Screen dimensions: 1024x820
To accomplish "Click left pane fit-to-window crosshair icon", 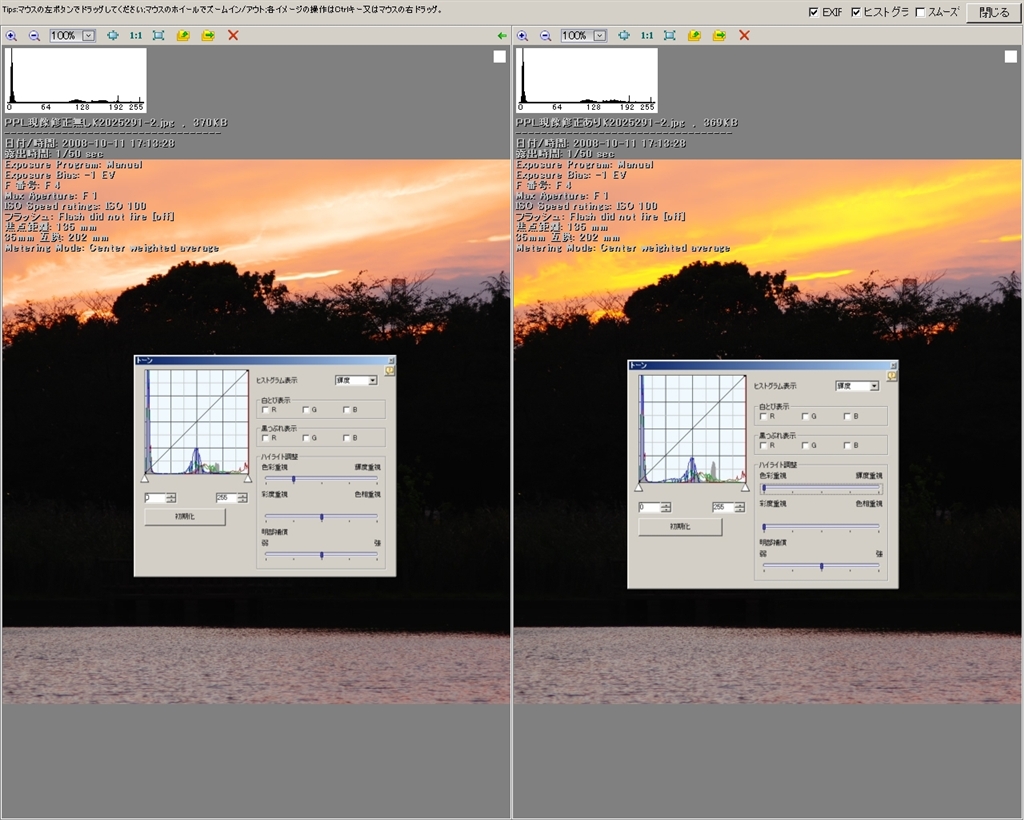I will tap(113, 36).
